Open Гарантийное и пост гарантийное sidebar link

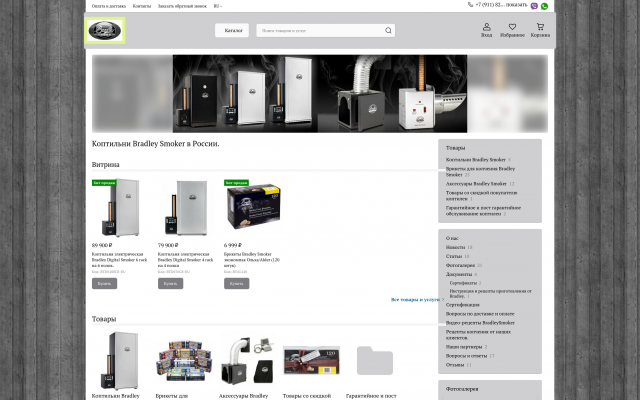point(483,211)
